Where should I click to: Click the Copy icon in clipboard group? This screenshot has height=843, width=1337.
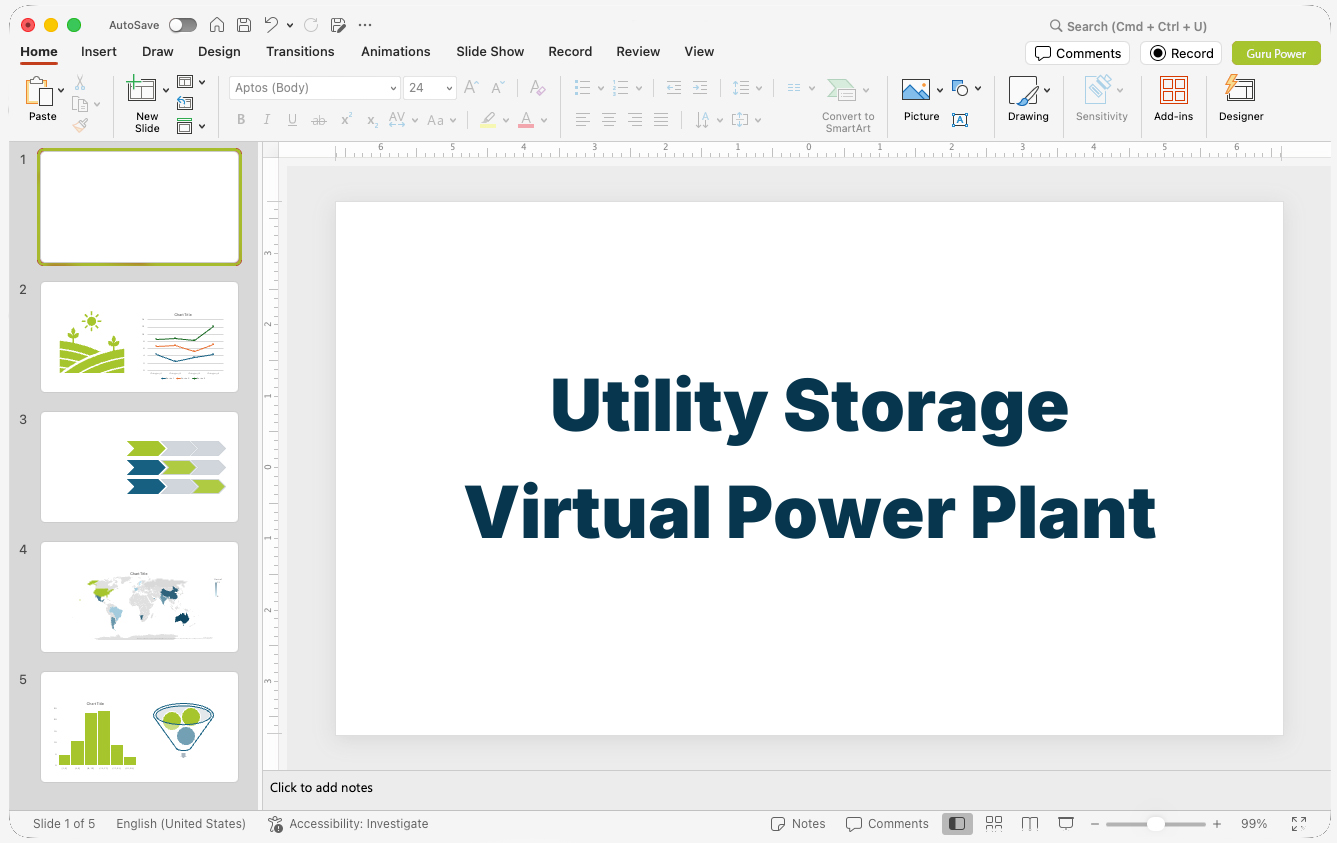(80, 104)
